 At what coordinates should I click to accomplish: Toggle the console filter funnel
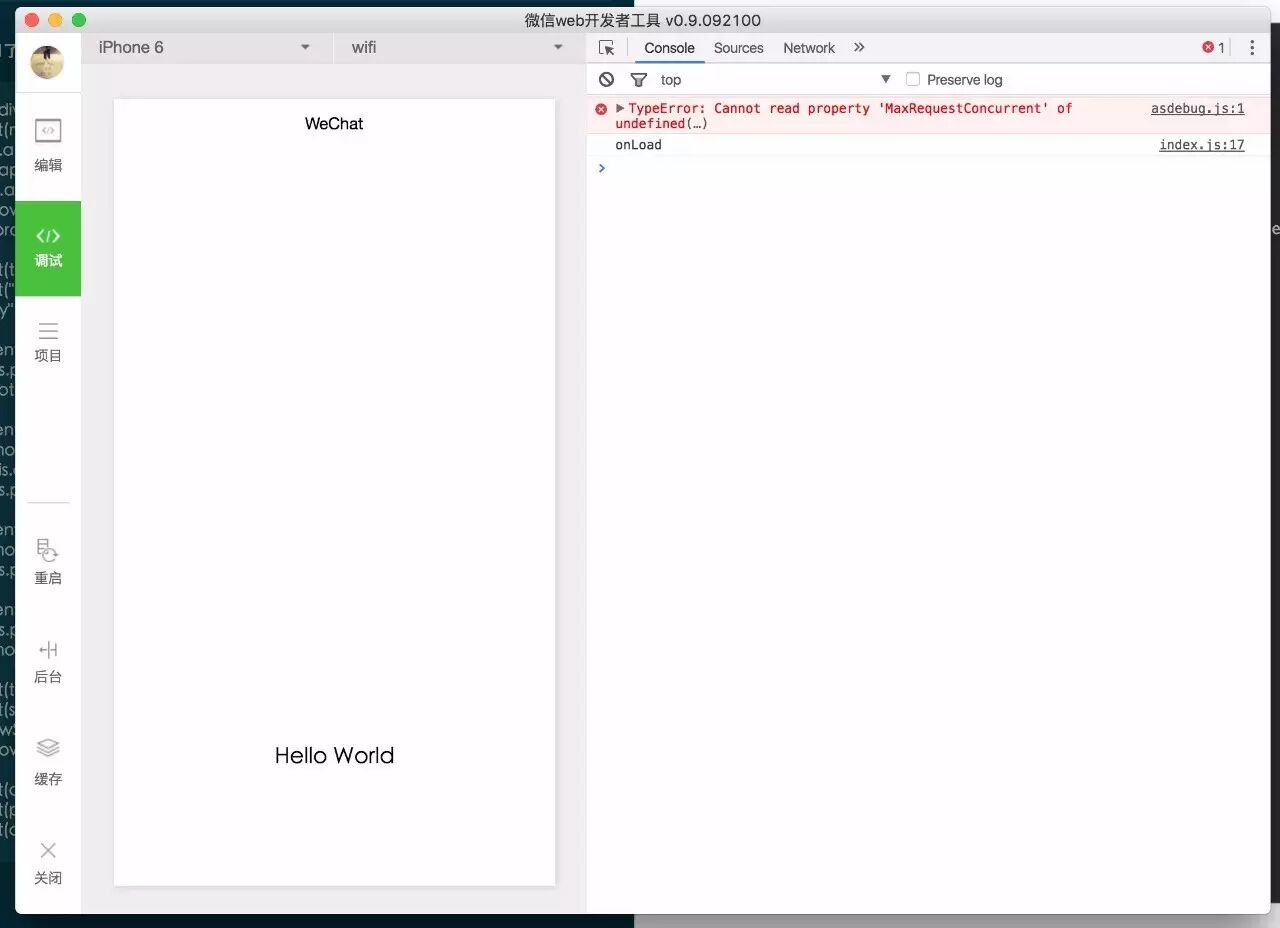(639, 79)
